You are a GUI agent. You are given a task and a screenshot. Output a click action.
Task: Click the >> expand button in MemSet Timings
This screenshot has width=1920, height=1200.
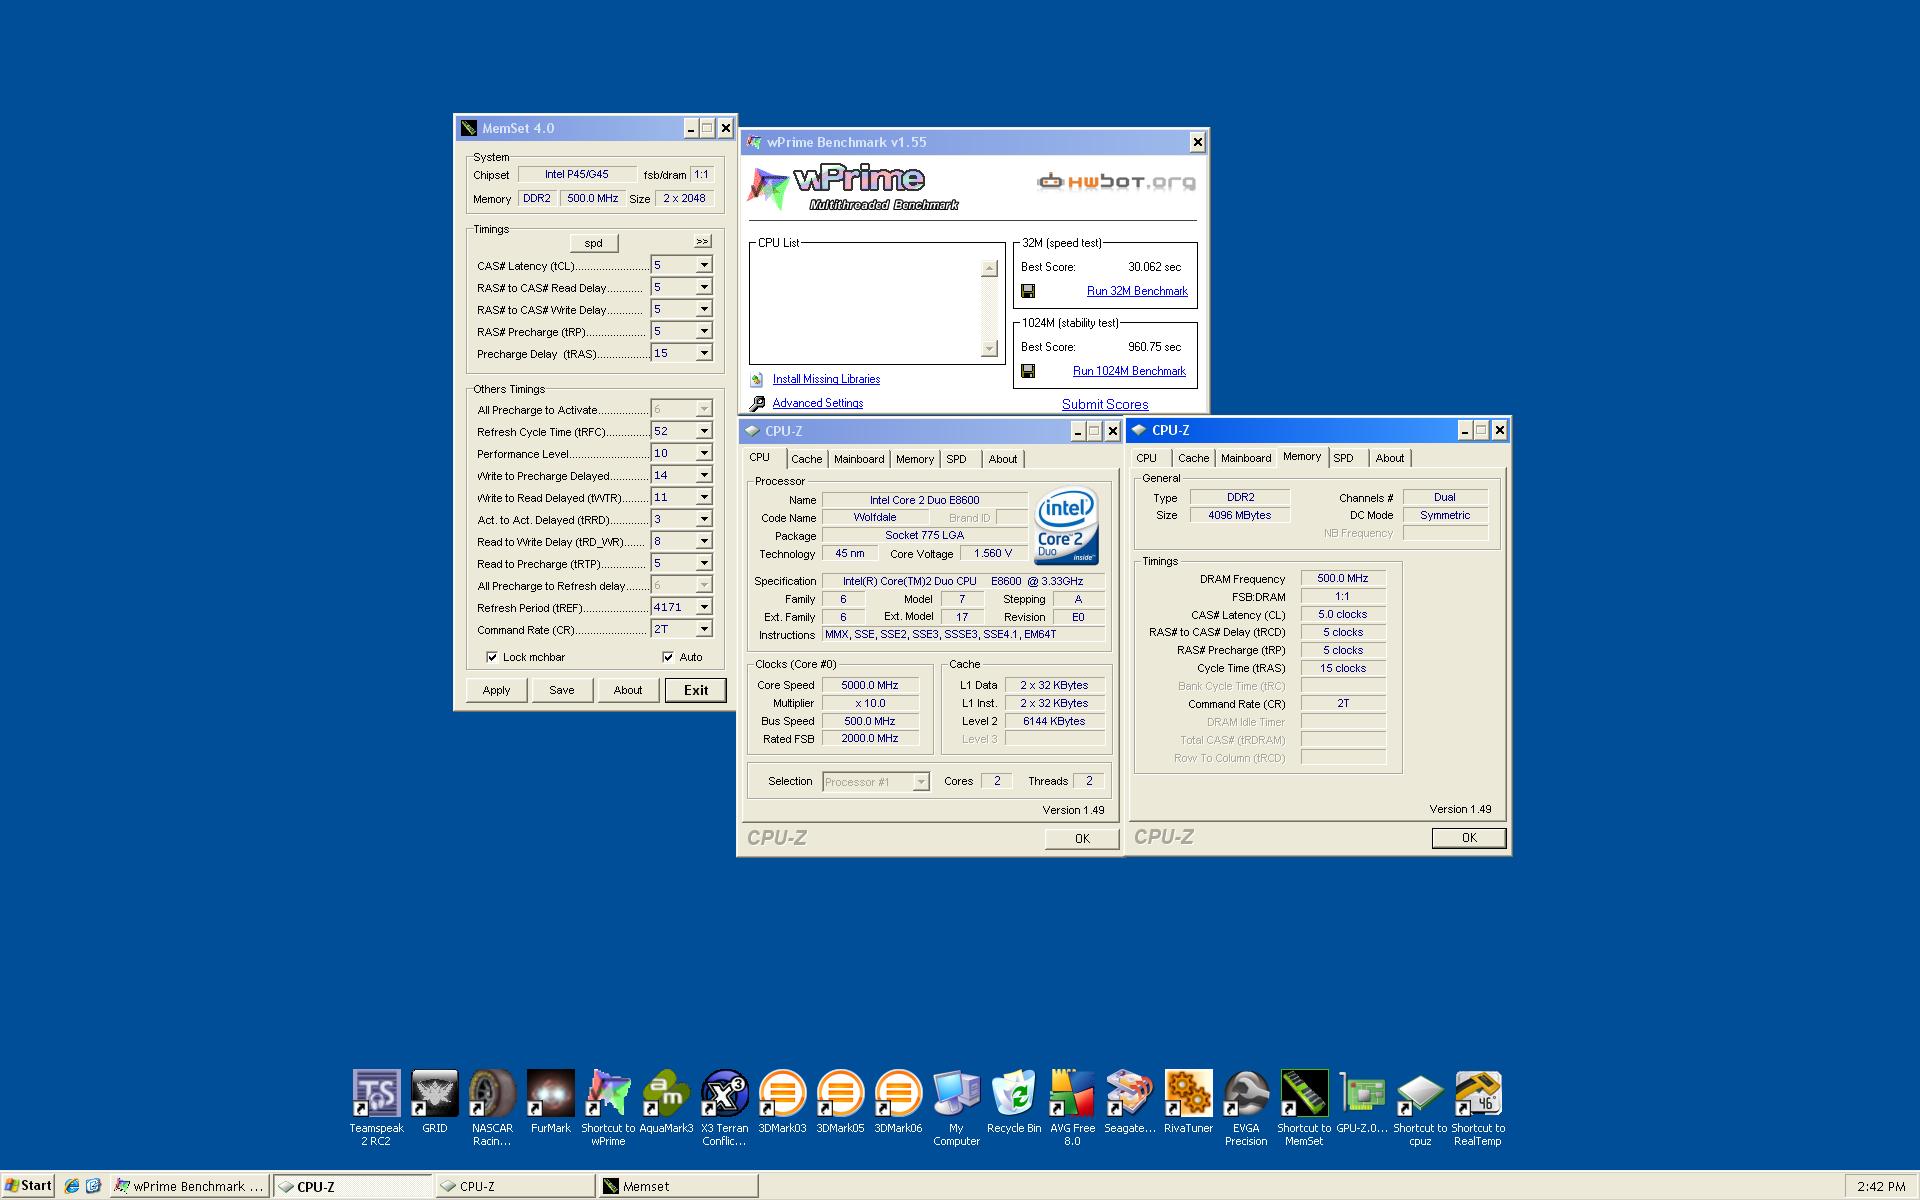pyautogui.click(x=702, y=241)
